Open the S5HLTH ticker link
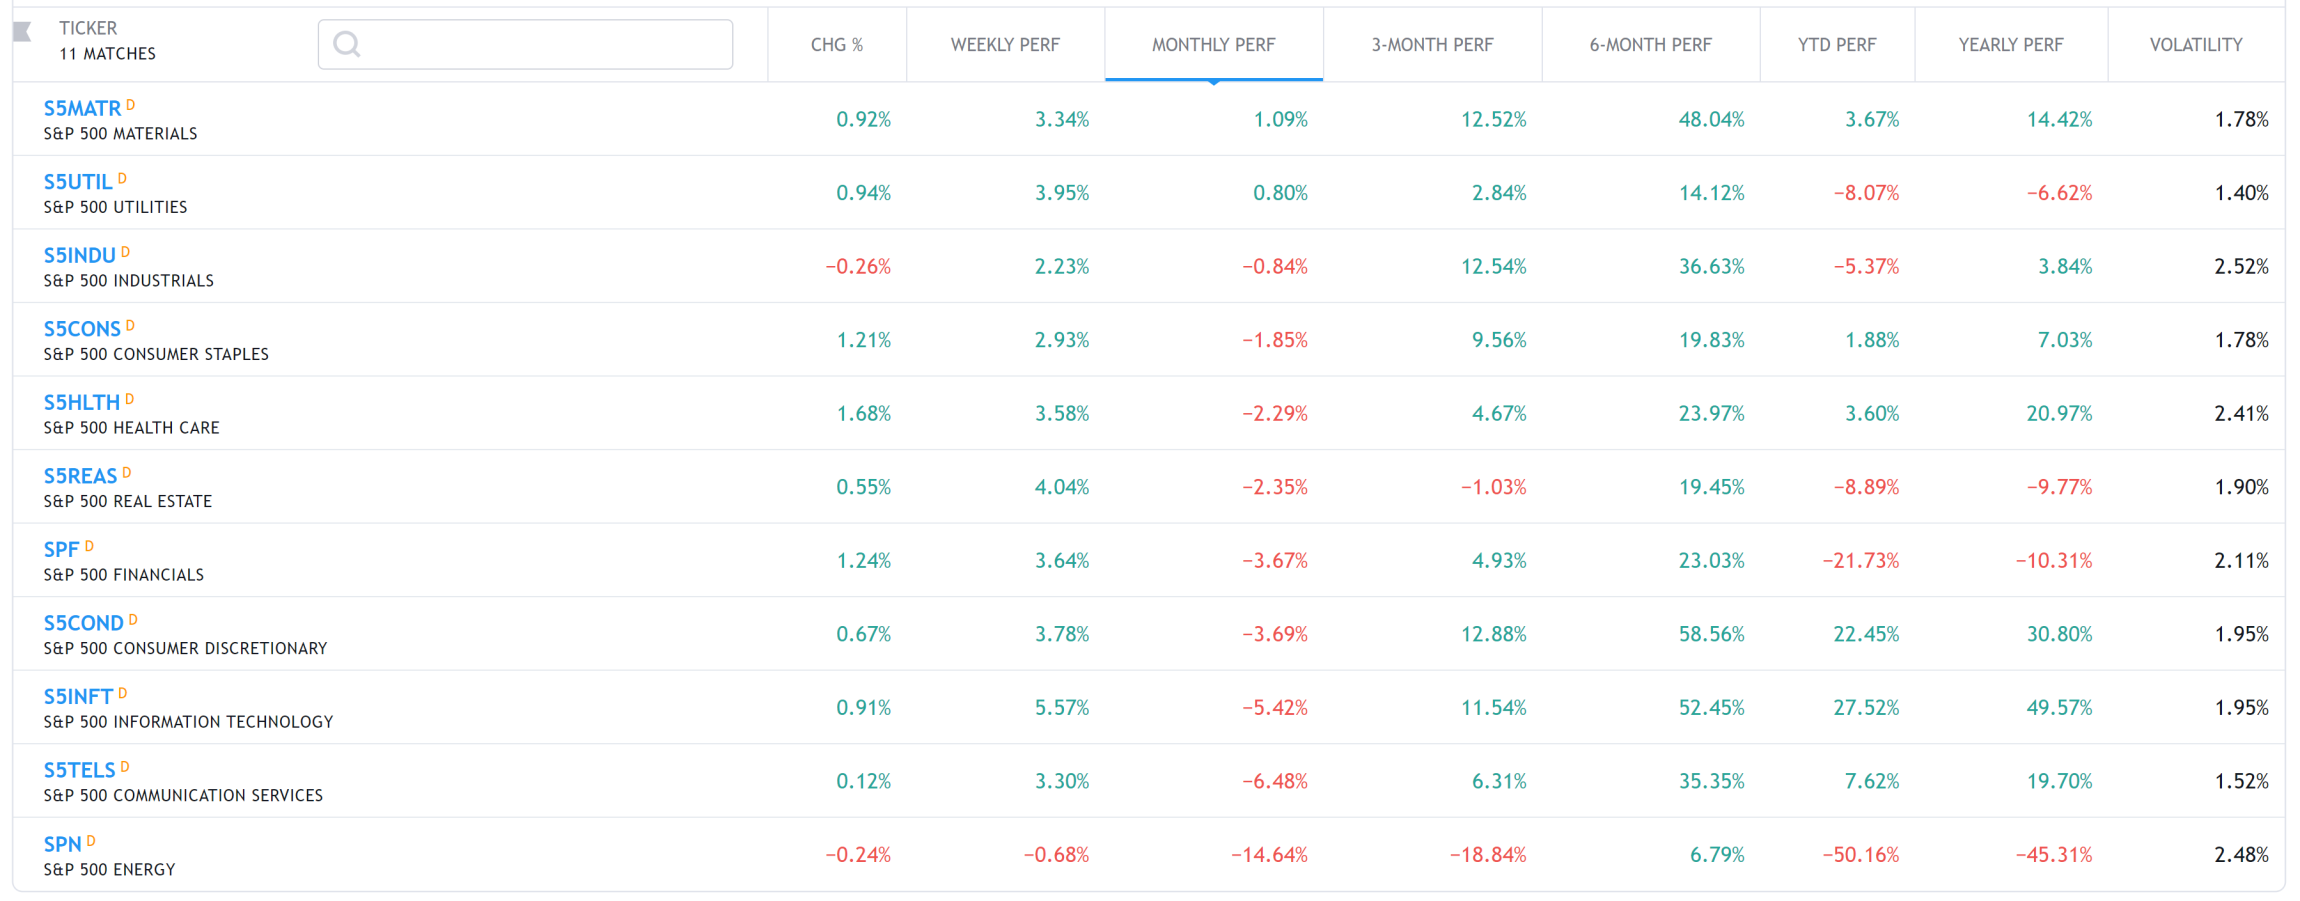The height and width of the screenshot is (901, 2300). (81, 402)
